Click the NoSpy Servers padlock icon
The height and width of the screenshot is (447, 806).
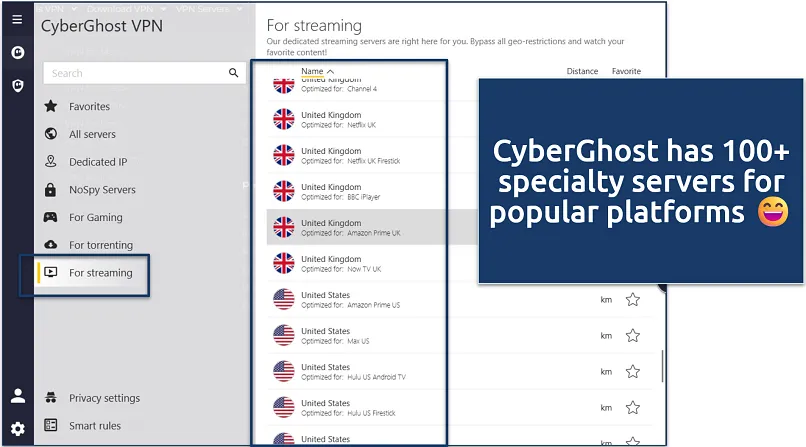50,190
